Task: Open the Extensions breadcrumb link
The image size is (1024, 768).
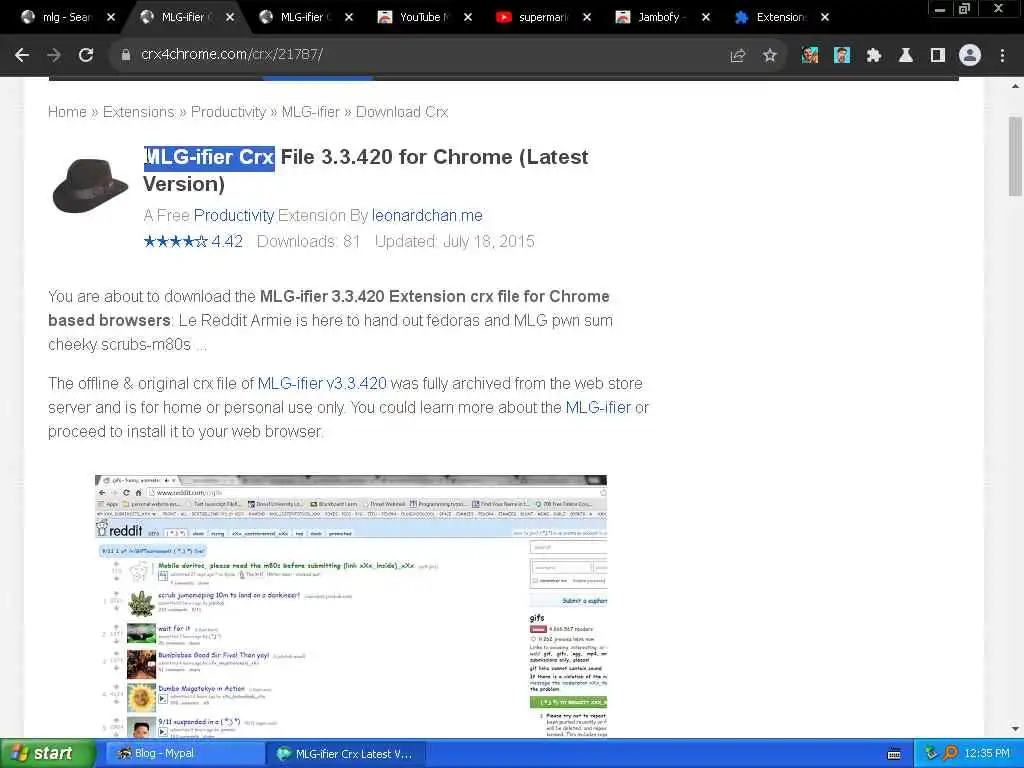Action: pos(138,112)
